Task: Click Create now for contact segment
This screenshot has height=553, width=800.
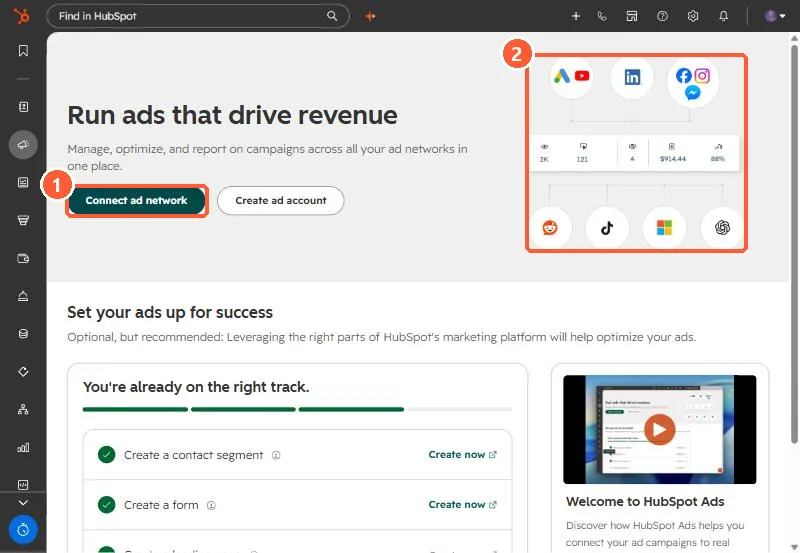Action: [462, 455]
